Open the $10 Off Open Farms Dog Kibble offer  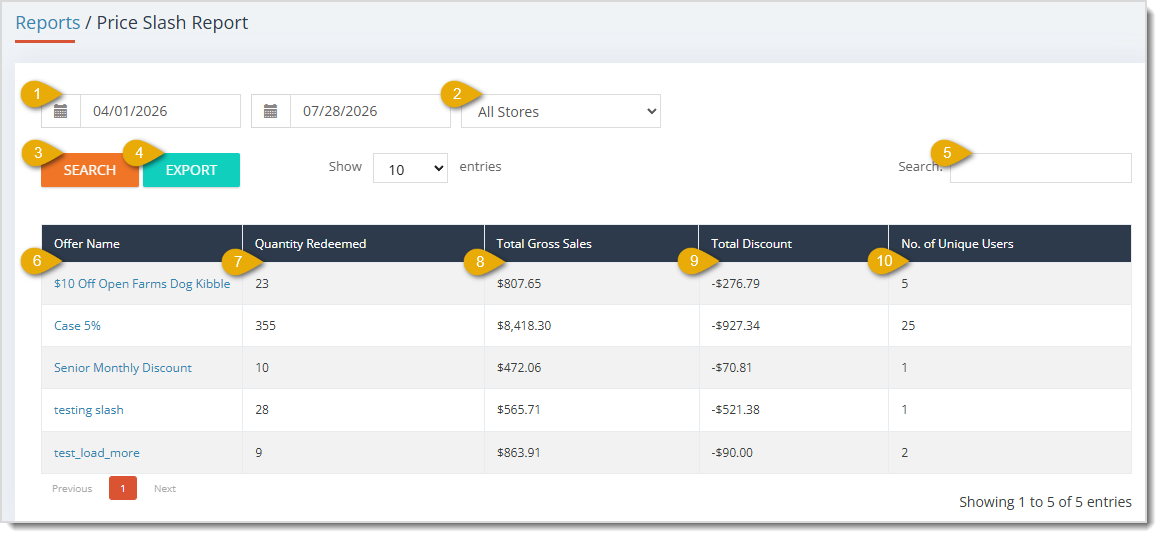click(142, 284)
